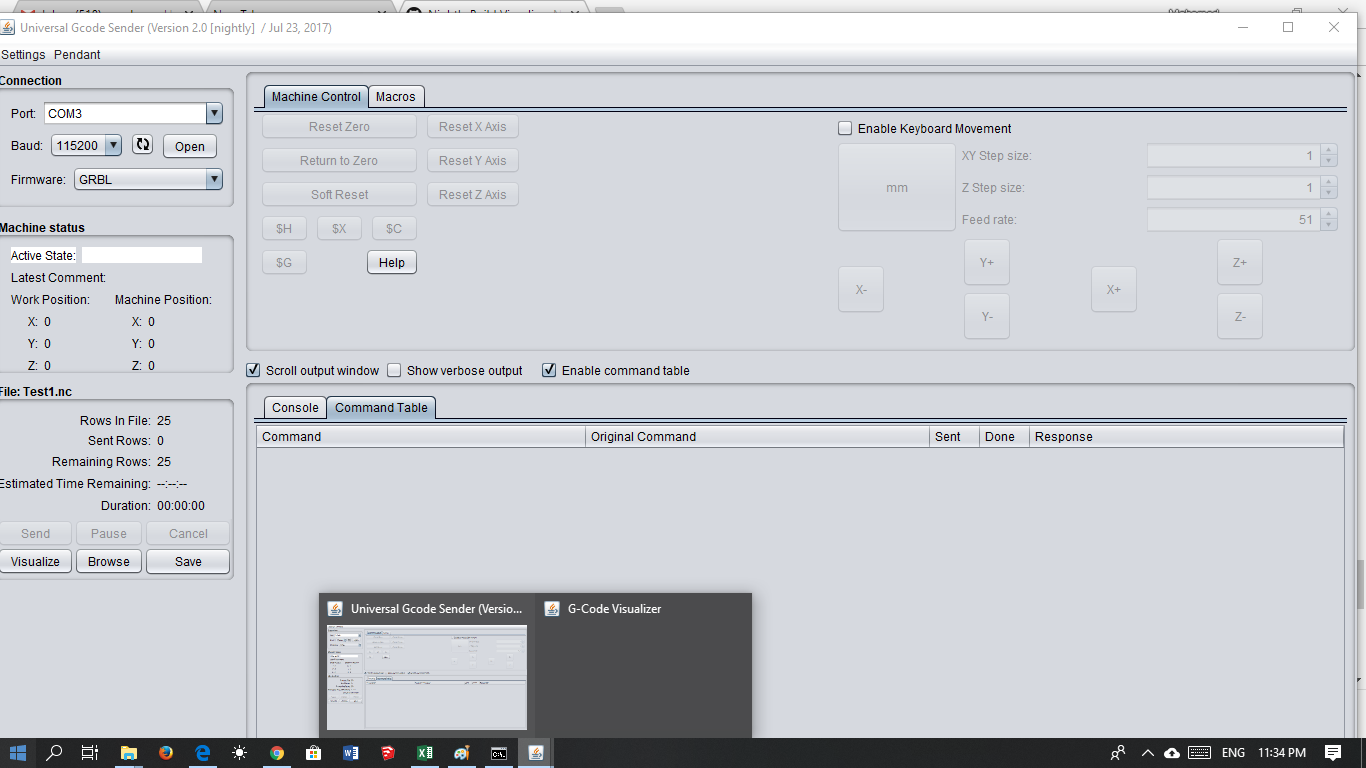The height and width of the screenshot is (768, 1366).
Task: Click Browse to choose file
Action: point(109,561)
